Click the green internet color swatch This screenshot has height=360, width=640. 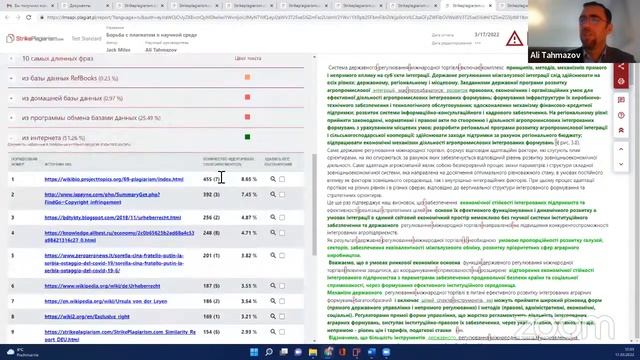tap(247, 137)
